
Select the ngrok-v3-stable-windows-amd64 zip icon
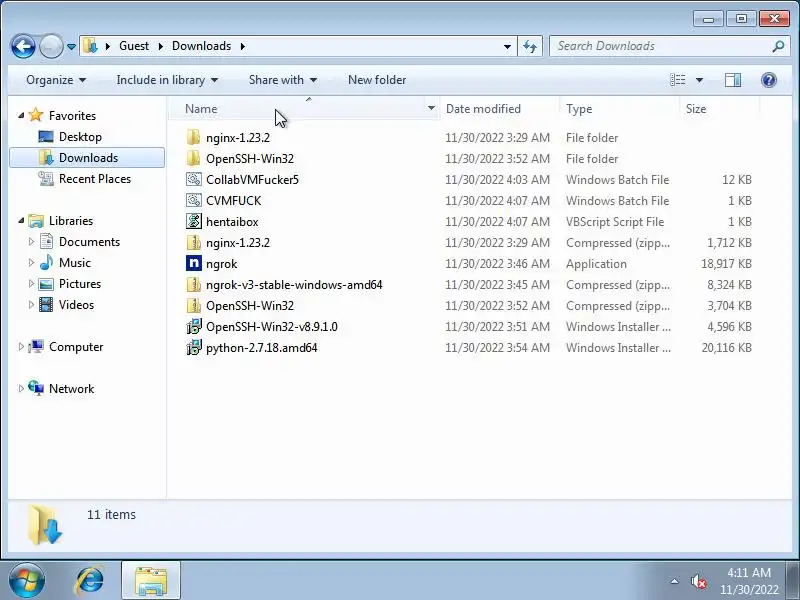click(x=193, y=284)
